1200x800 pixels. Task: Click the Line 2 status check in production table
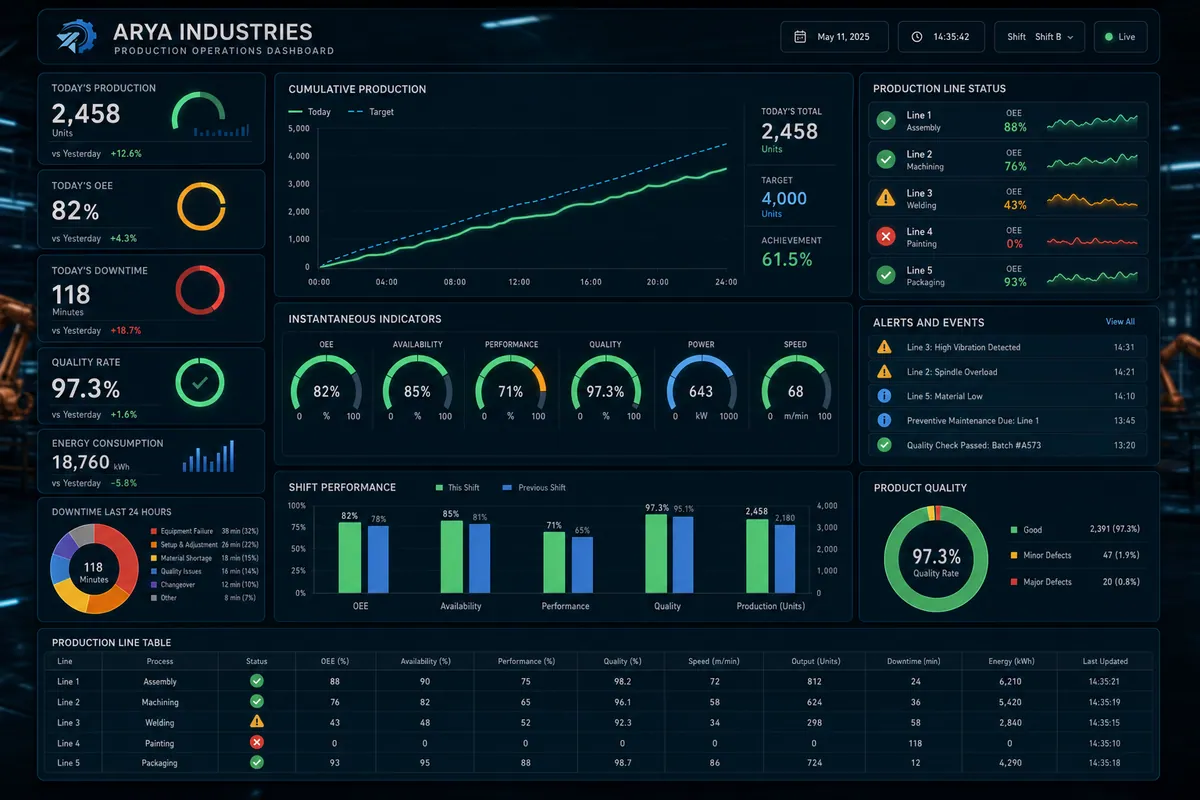tap(257, 701)
